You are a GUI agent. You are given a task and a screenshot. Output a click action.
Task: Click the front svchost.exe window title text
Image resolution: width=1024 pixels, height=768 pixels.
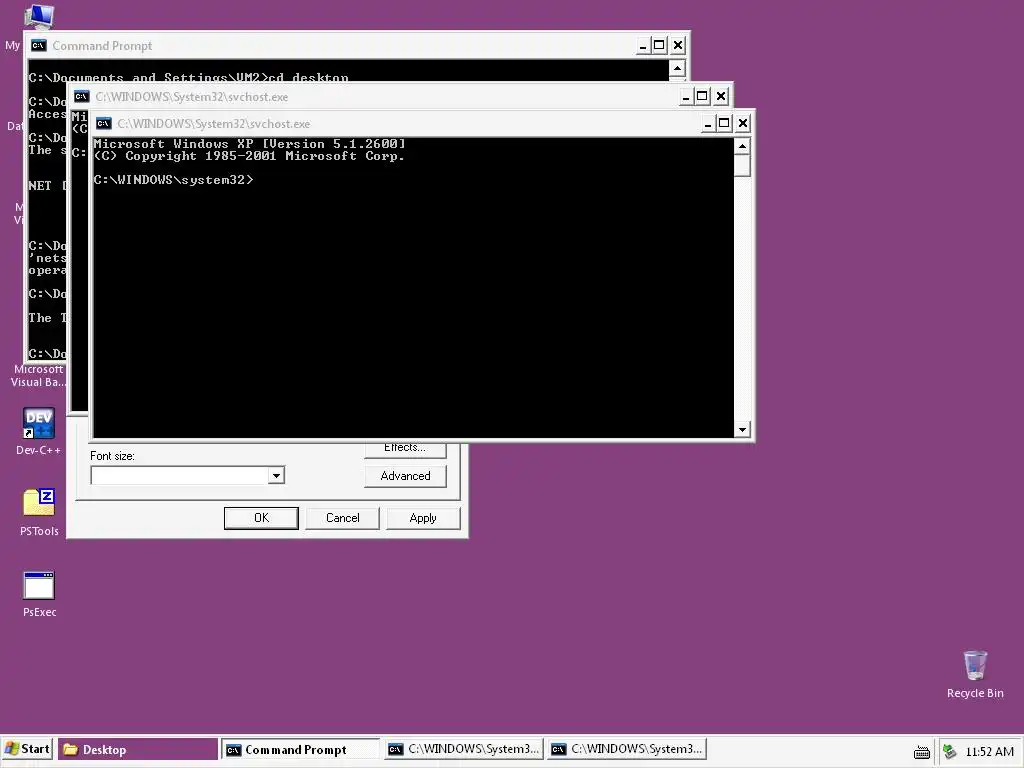(214, 123)
